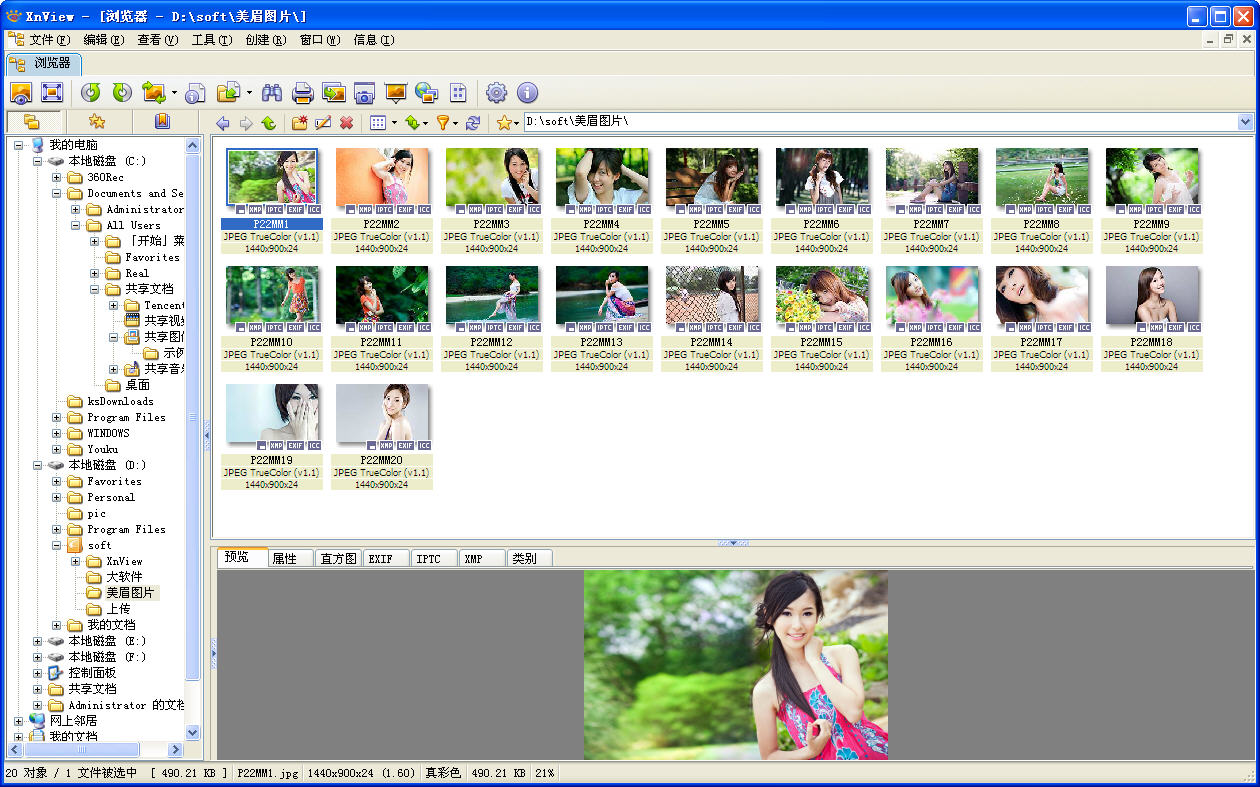Rotate image right (clockwise)
Viewport: 1260px width, 787px height.
[x=122, y=93]
